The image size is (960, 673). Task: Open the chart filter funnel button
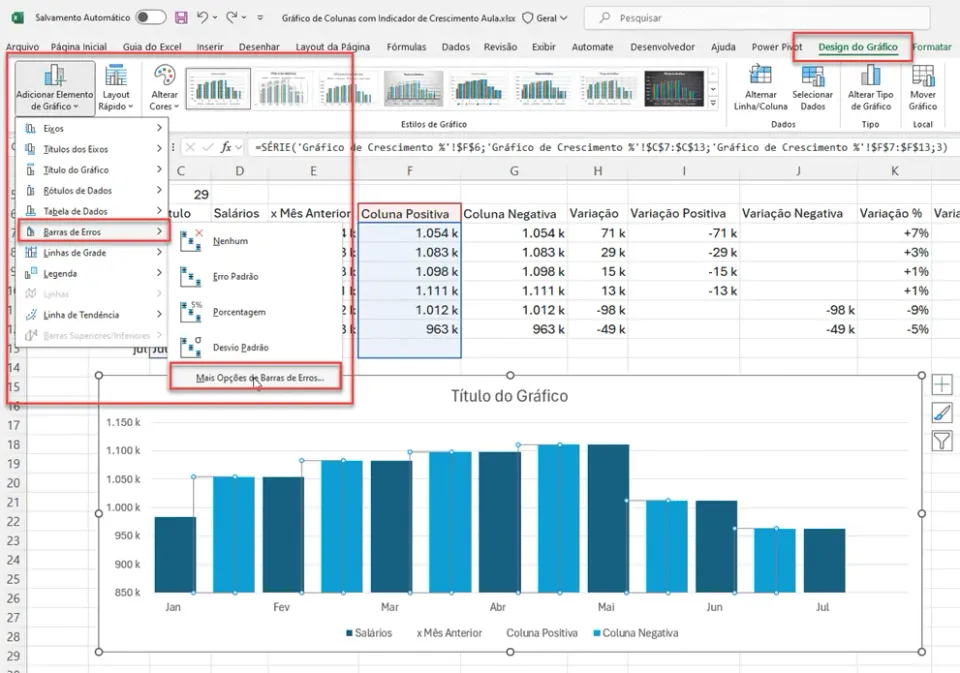pos(942,441)
